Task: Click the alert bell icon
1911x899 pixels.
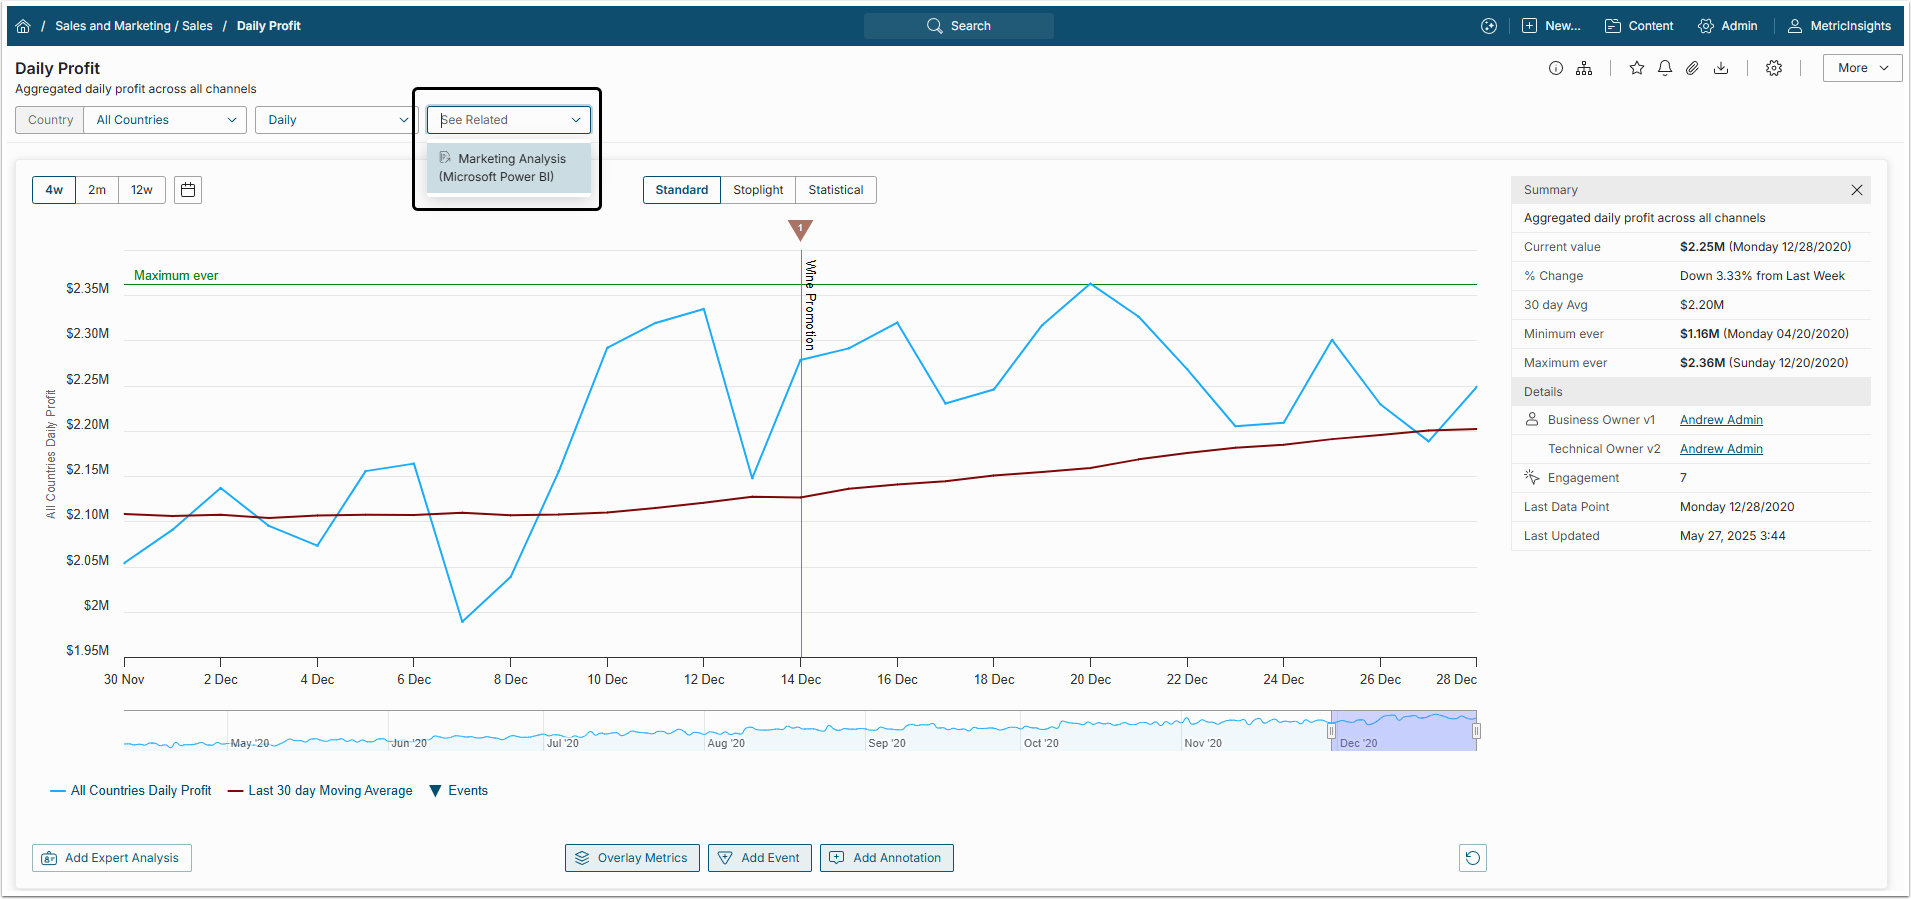Action: pyautogui.click(x=1664, y=68)
